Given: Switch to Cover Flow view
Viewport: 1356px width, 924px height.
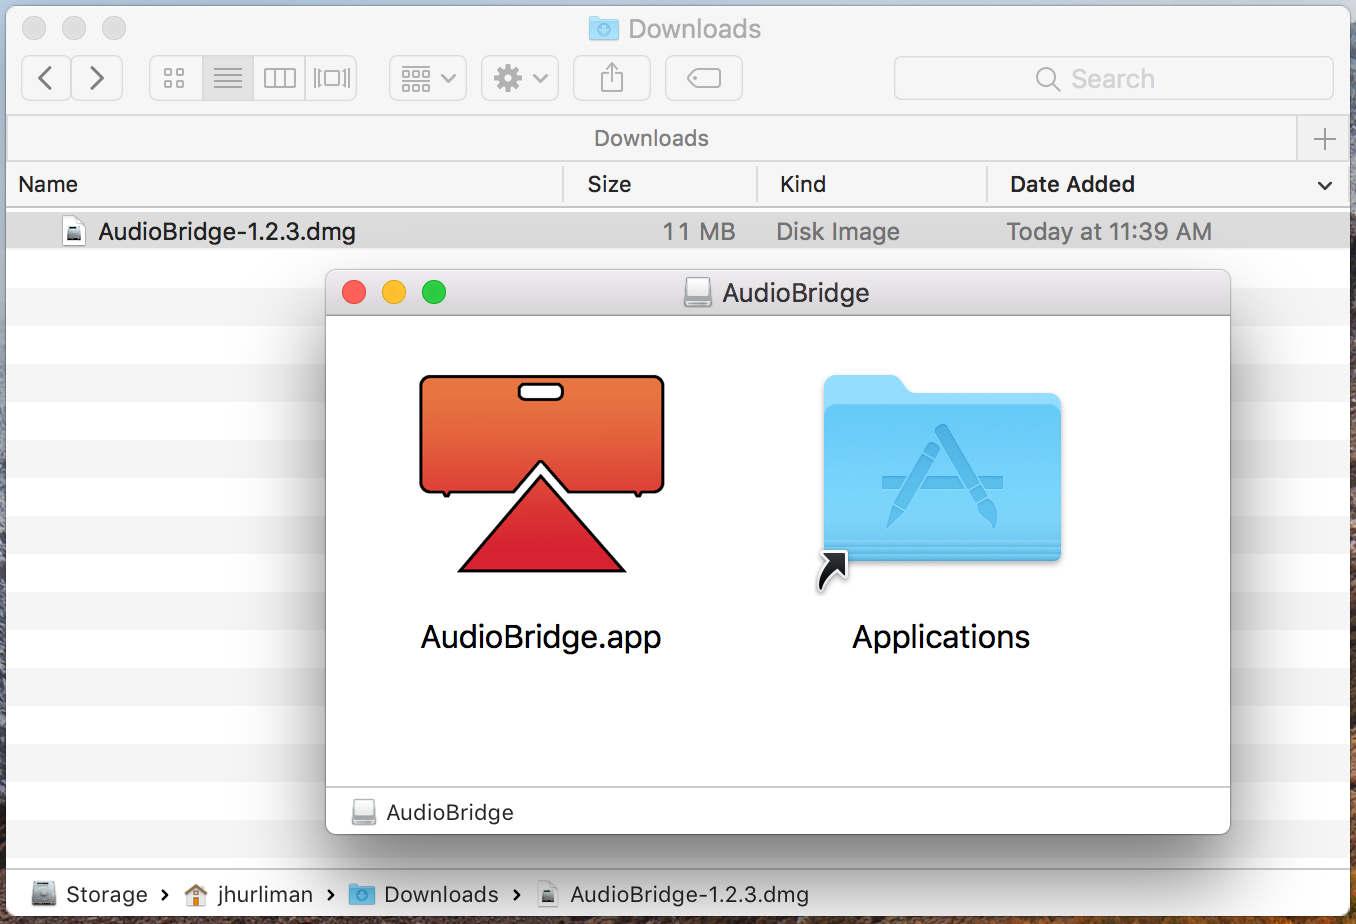Looking at the screenshot, I should pyautogui.click(x=331, y=78).
